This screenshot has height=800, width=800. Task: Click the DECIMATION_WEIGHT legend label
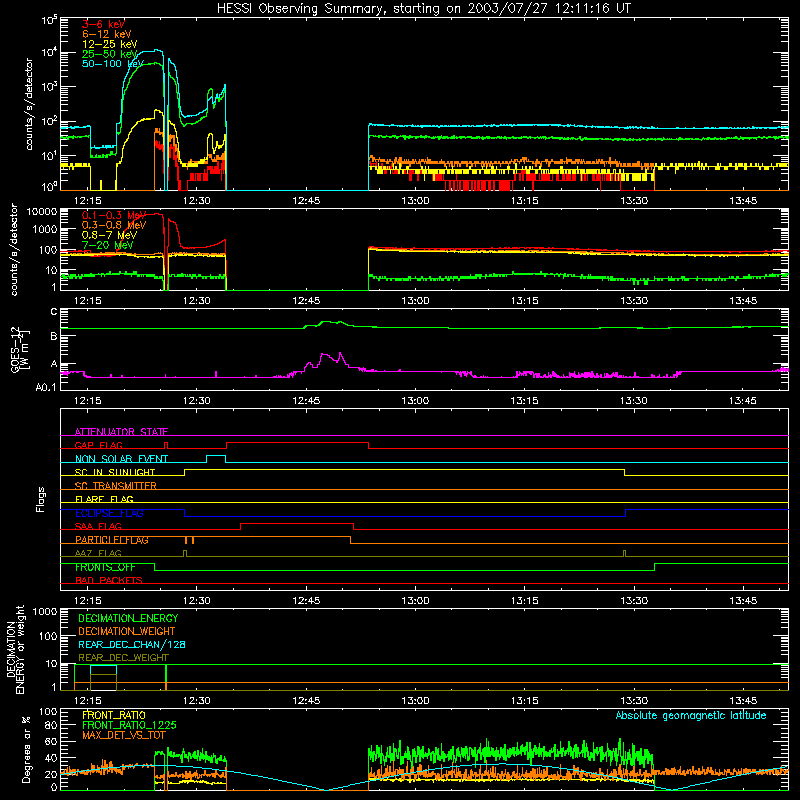click(127, 632)
